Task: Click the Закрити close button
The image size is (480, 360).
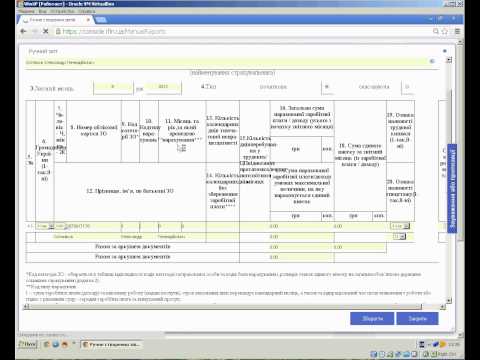Action: 417,319
